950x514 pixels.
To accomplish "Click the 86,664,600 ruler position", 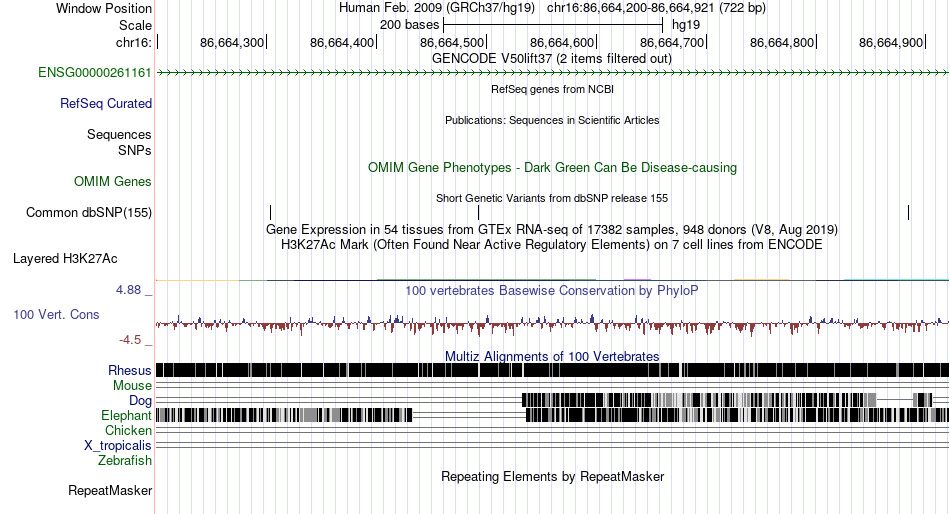I will click(x=562, y=42).
